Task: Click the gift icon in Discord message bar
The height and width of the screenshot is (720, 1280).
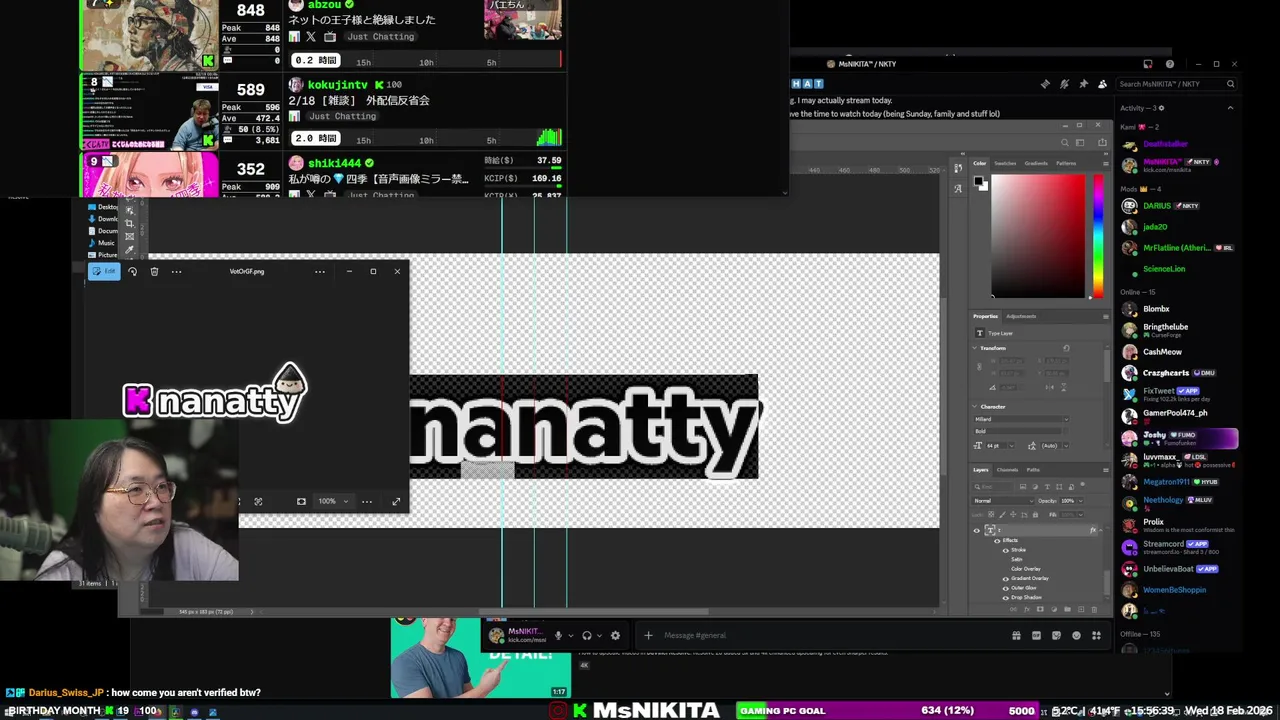Action: 1016,635
